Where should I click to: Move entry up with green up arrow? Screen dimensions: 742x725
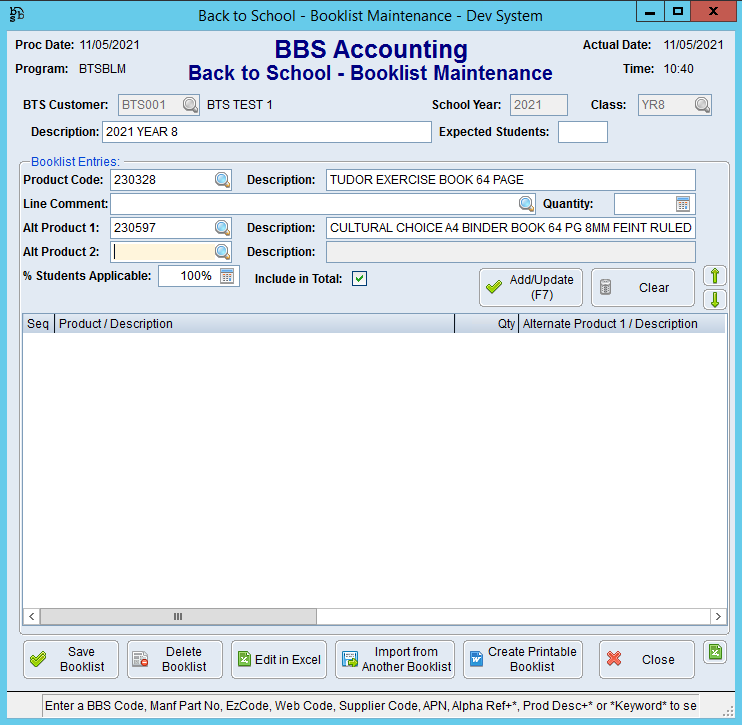coord(715,276)
